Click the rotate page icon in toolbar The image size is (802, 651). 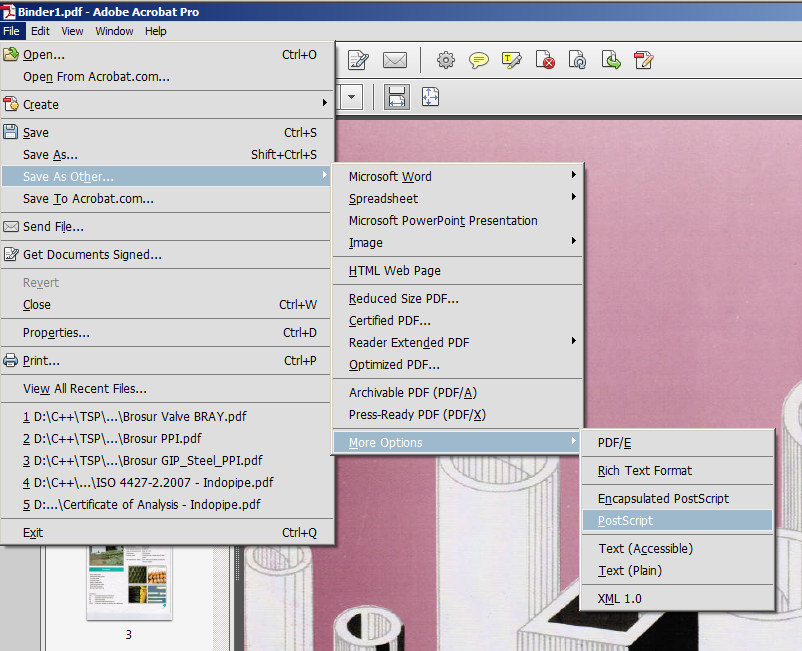tap(577, 59)
